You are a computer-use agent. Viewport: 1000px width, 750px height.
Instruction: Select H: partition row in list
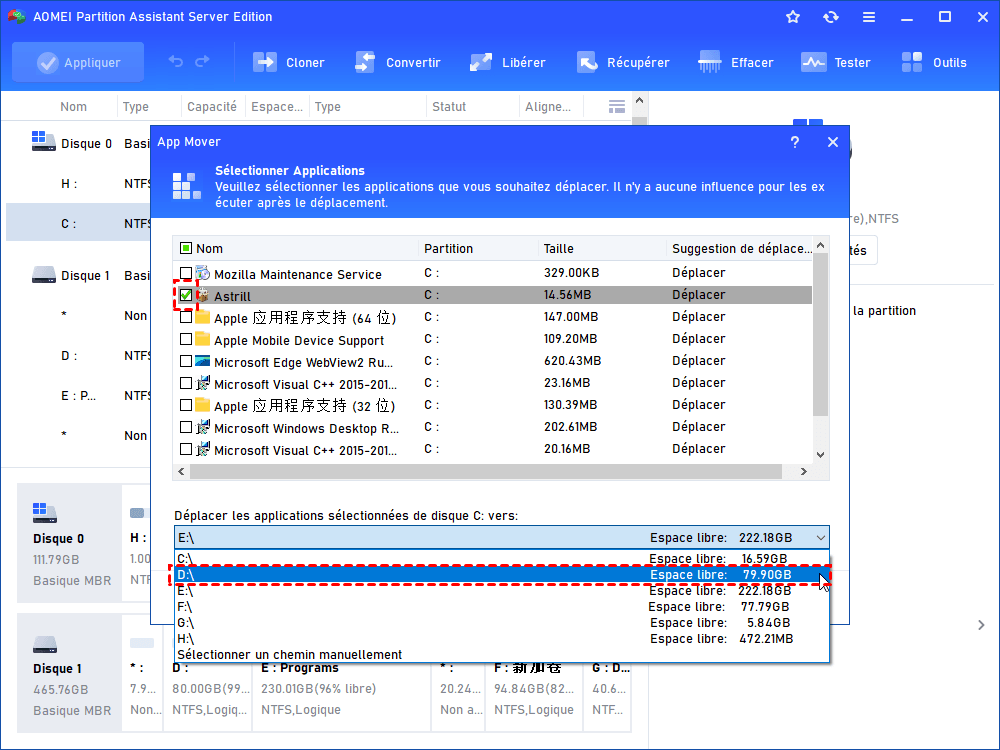point(78,184)
